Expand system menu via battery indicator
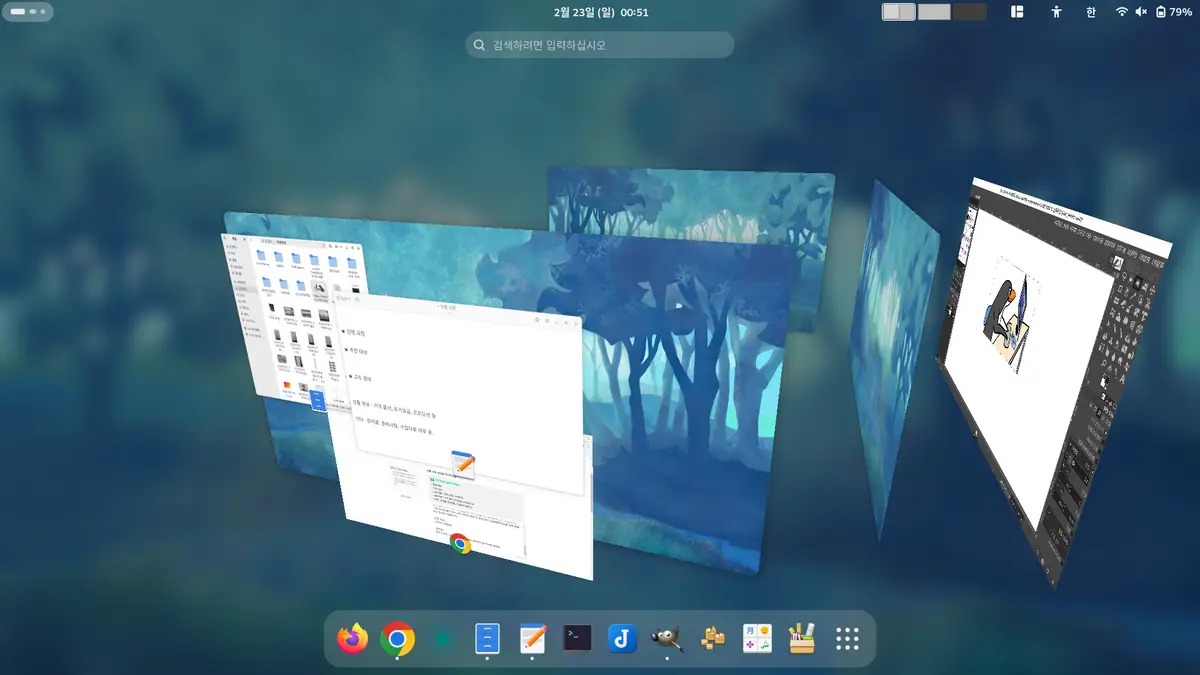Viewport: 1200px width, 675px height. tap(1173, 12)
